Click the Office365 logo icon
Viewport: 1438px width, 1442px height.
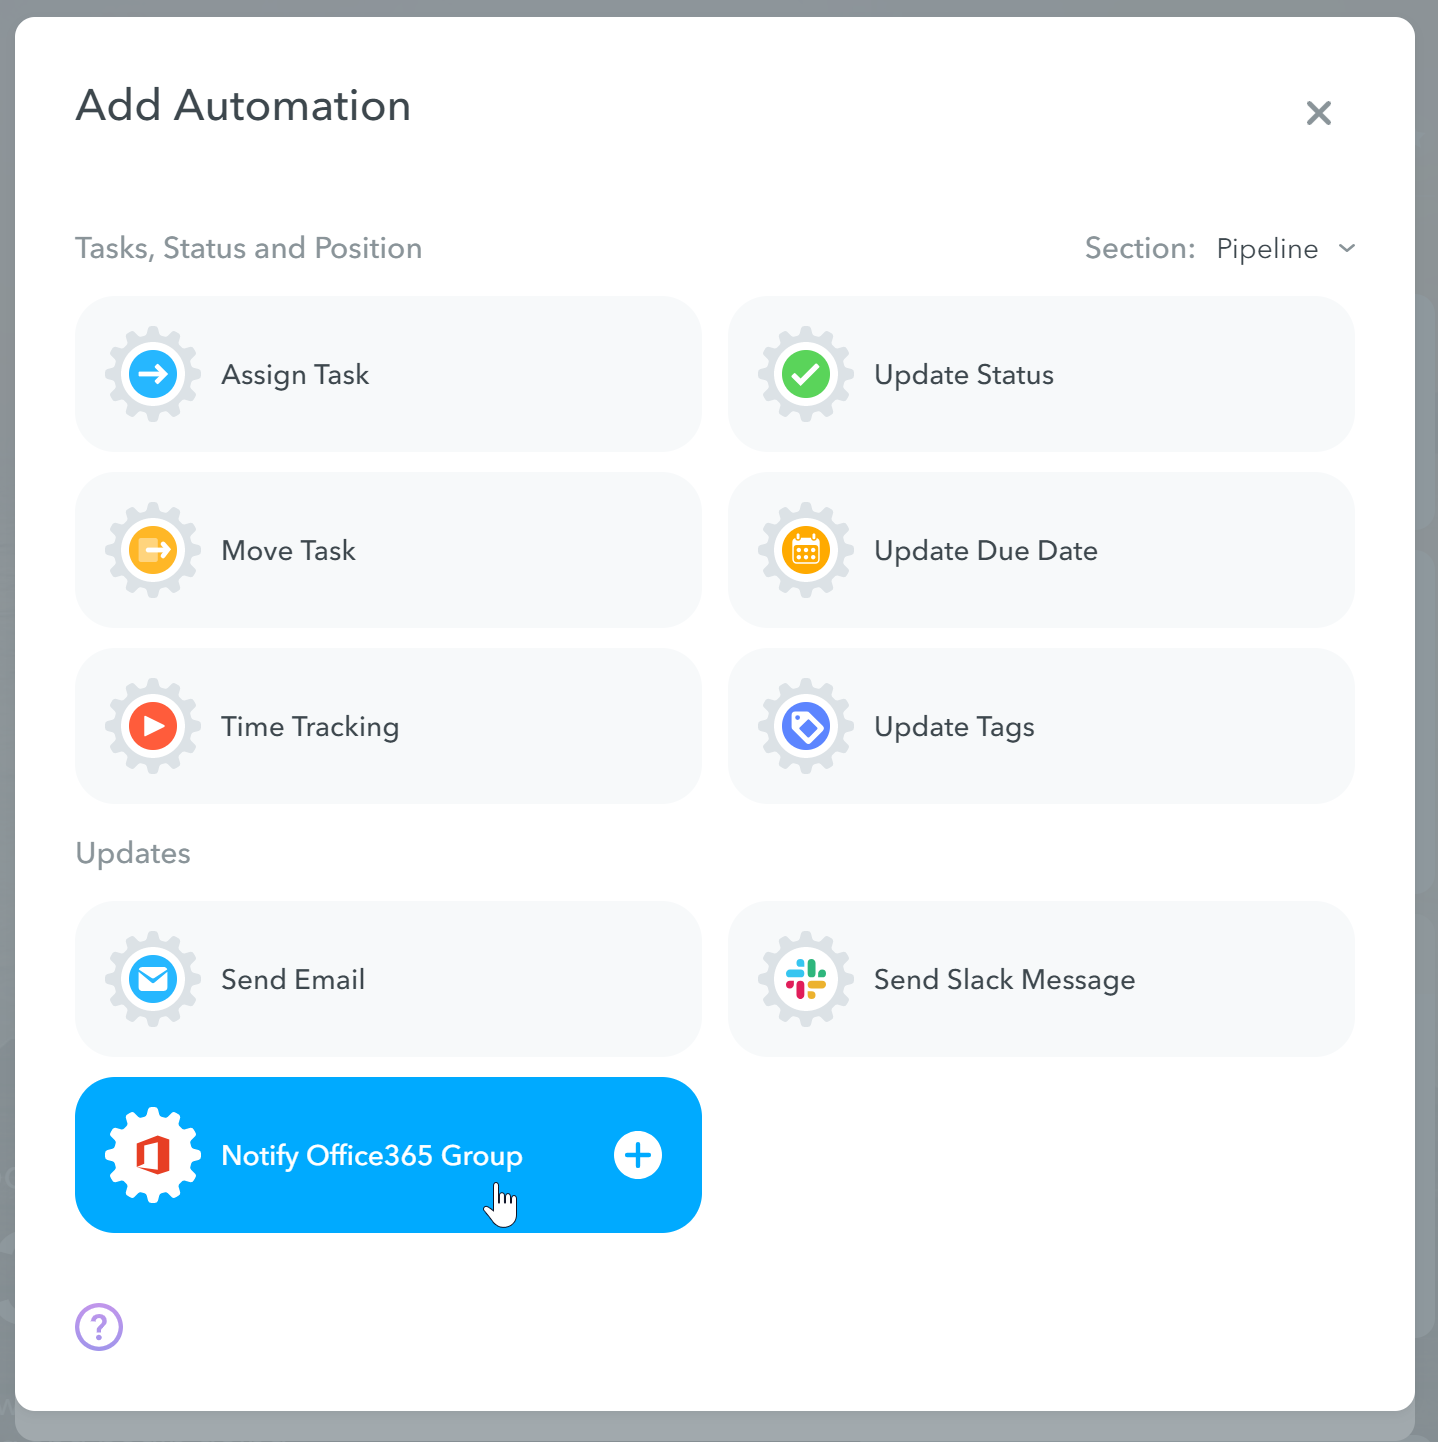coord(152,1155)
